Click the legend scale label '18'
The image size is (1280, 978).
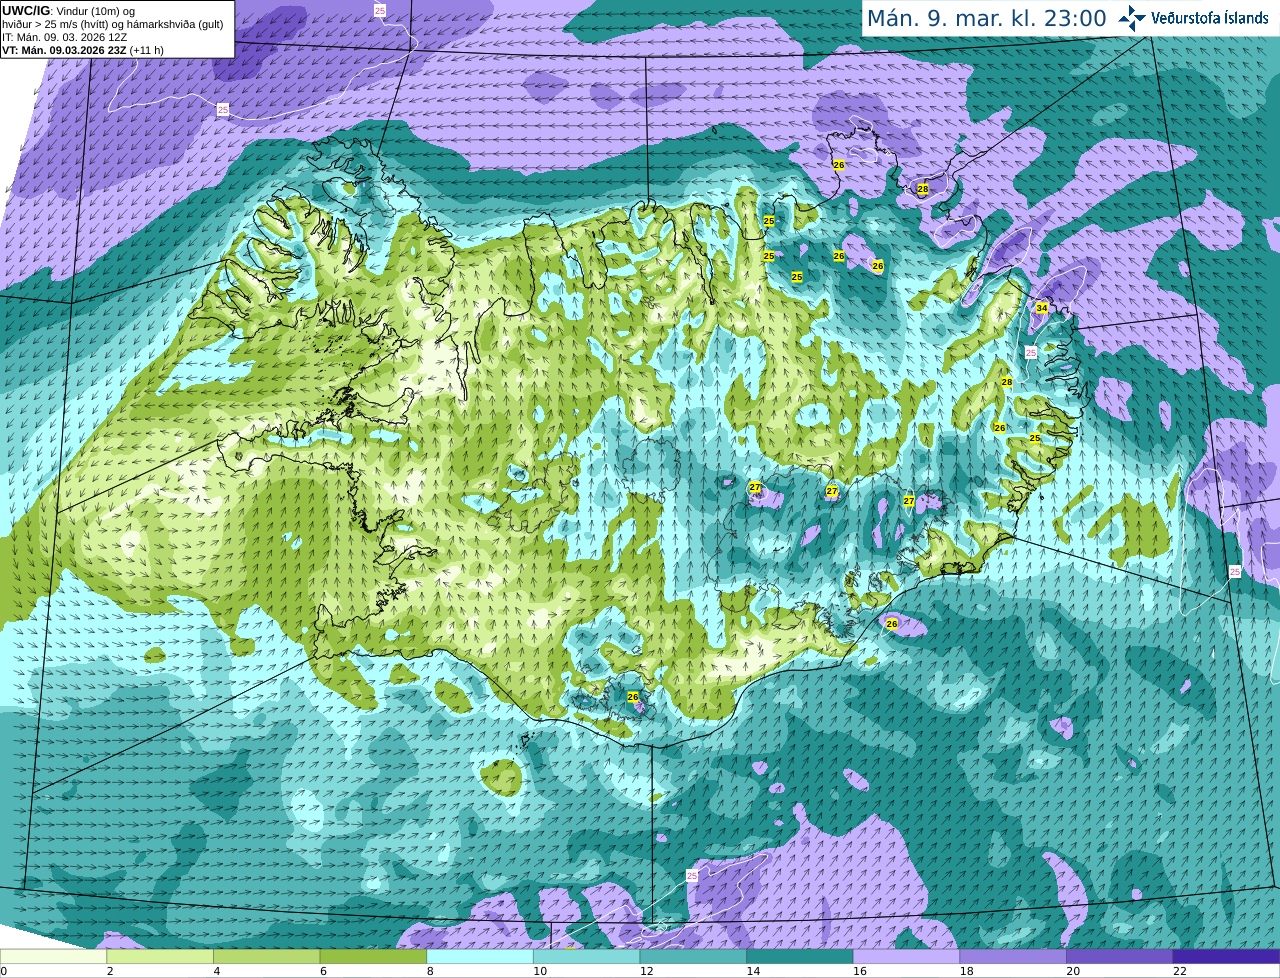967,971
